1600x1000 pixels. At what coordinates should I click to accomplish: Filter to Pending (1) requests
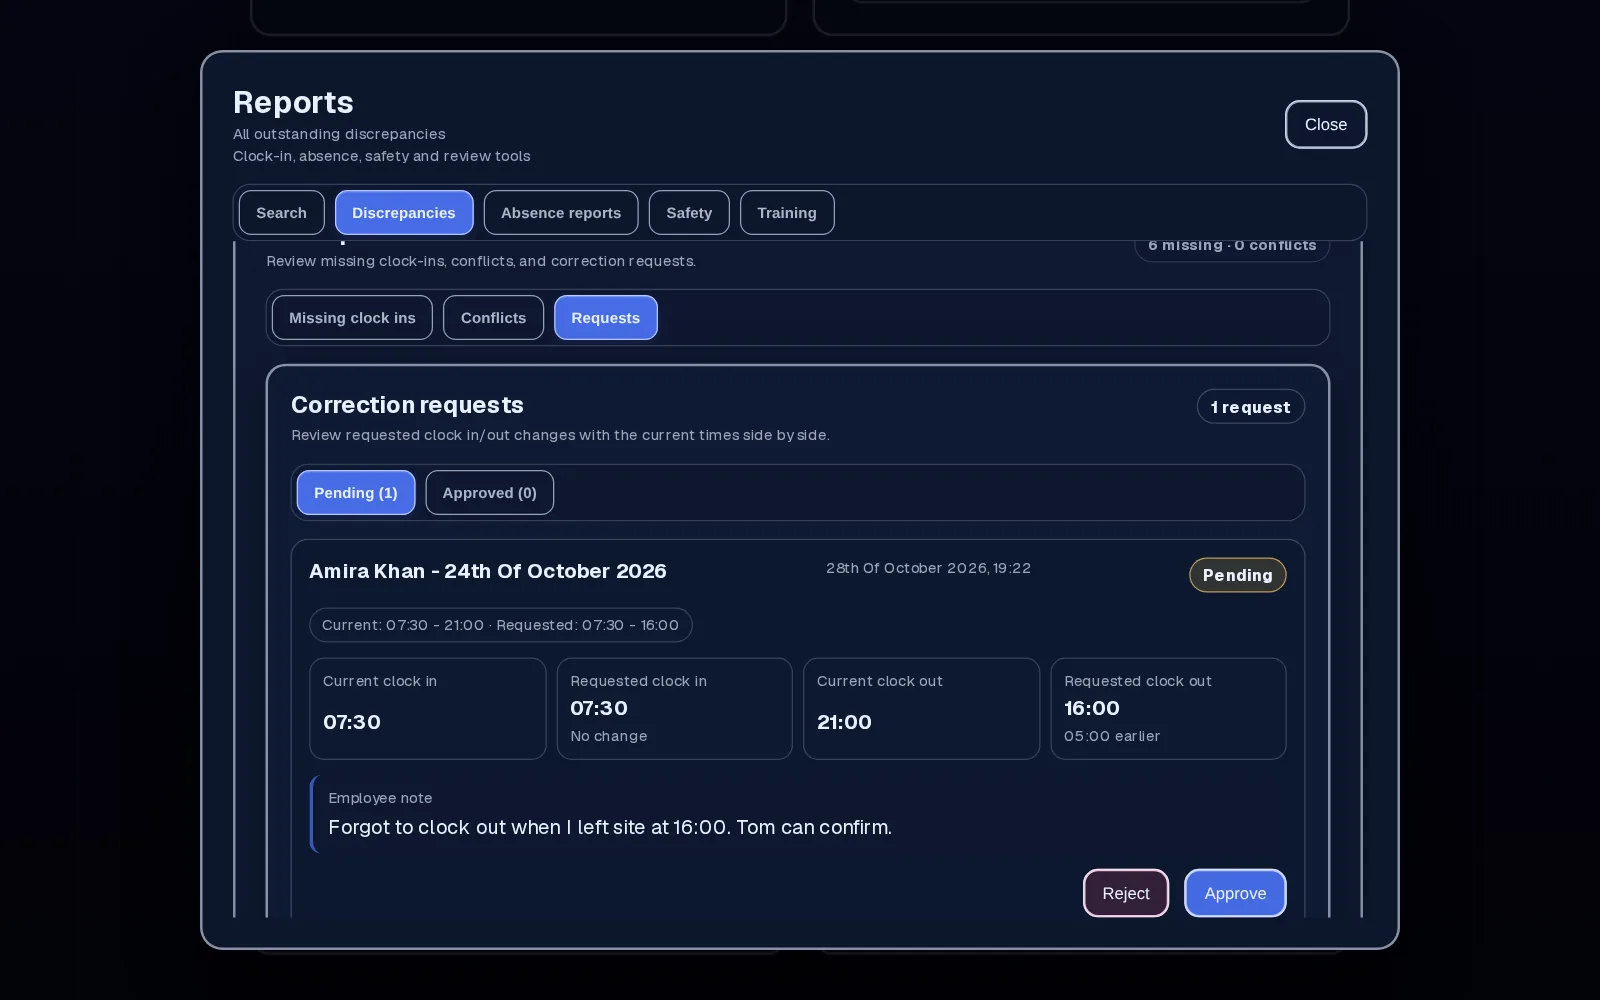(x=356, y=493)
